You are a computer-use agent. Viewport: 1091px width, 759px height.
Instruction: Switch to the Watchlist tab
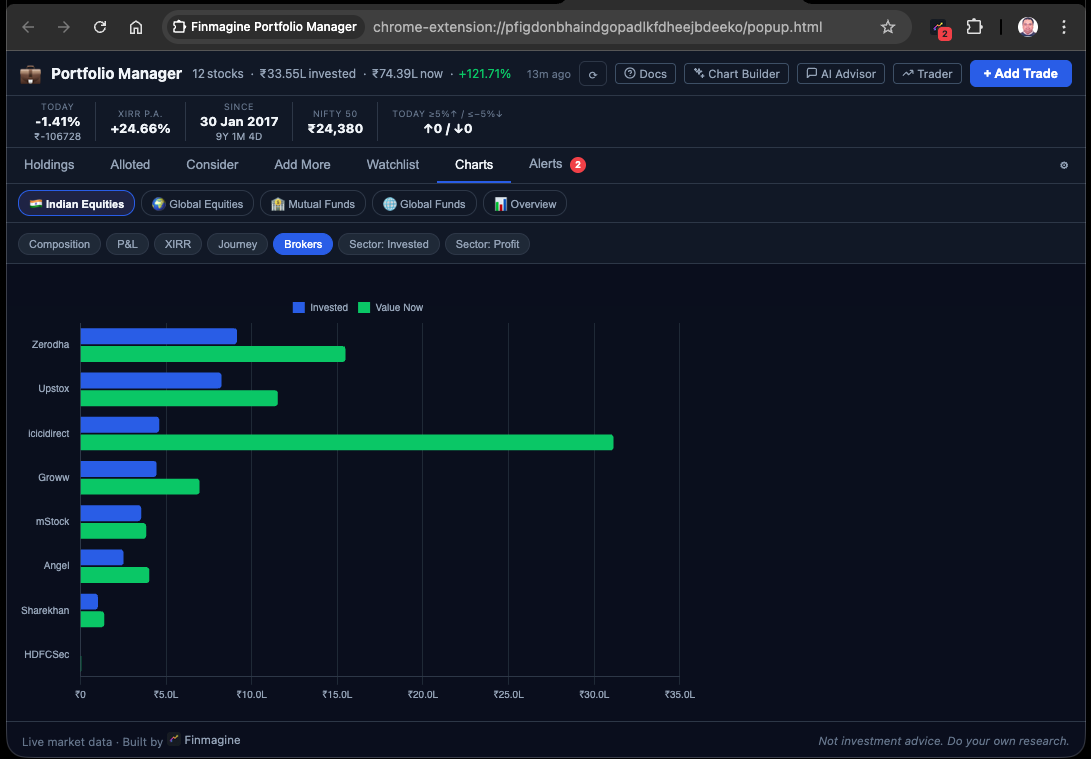392,164
